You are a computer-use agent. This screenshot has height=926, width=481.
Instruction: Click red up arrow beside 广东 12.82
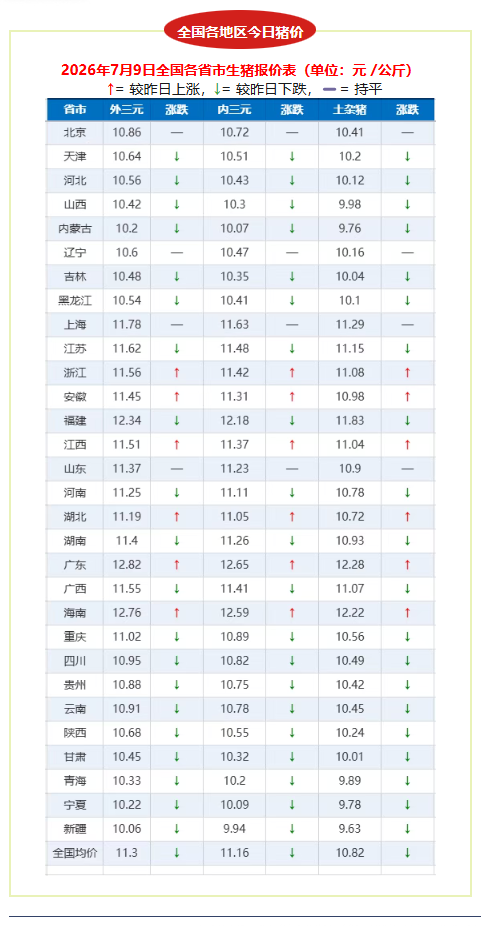pyautogui.click(x=177, y=565)
